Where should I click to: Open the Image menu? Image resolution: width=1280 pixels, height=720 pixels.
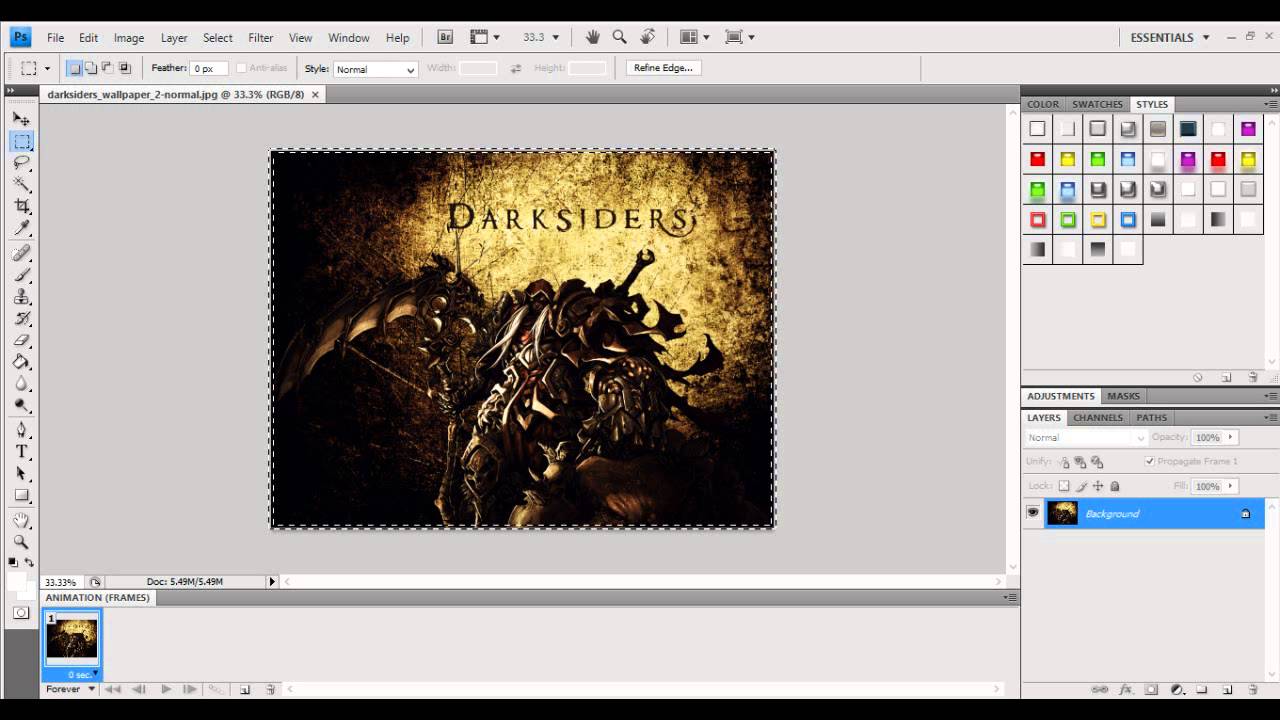[129, 37]
